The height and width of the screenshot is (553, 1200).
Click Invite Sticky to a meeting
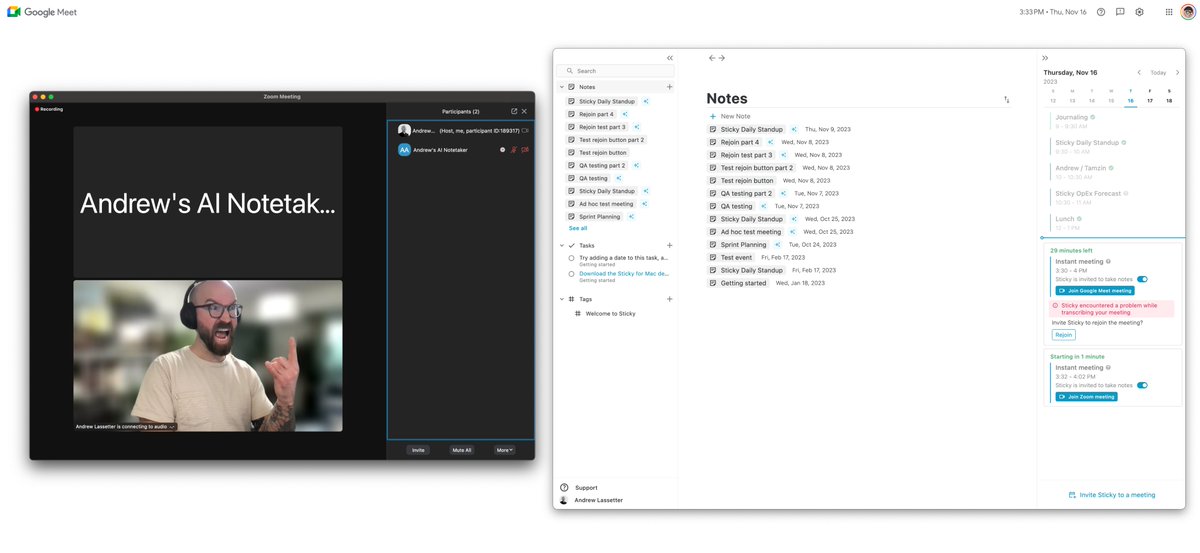1112,495
